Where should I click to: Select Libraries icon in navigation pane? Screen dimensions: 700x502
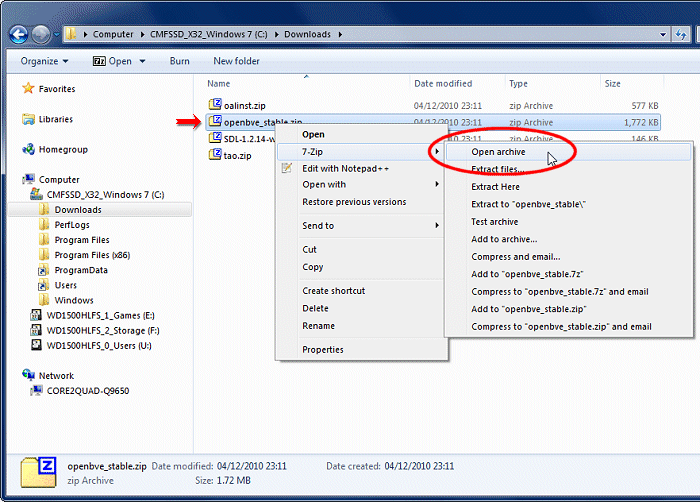pos(29,119)
